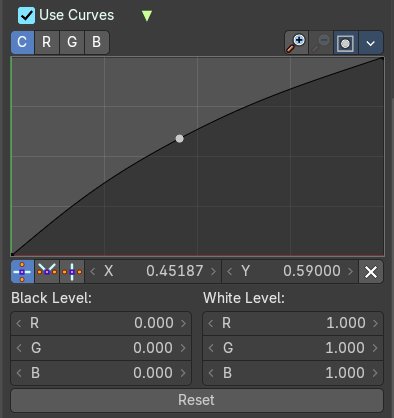Increase White Level G value
Screen dimensions: 394x418
click(375, 348)
